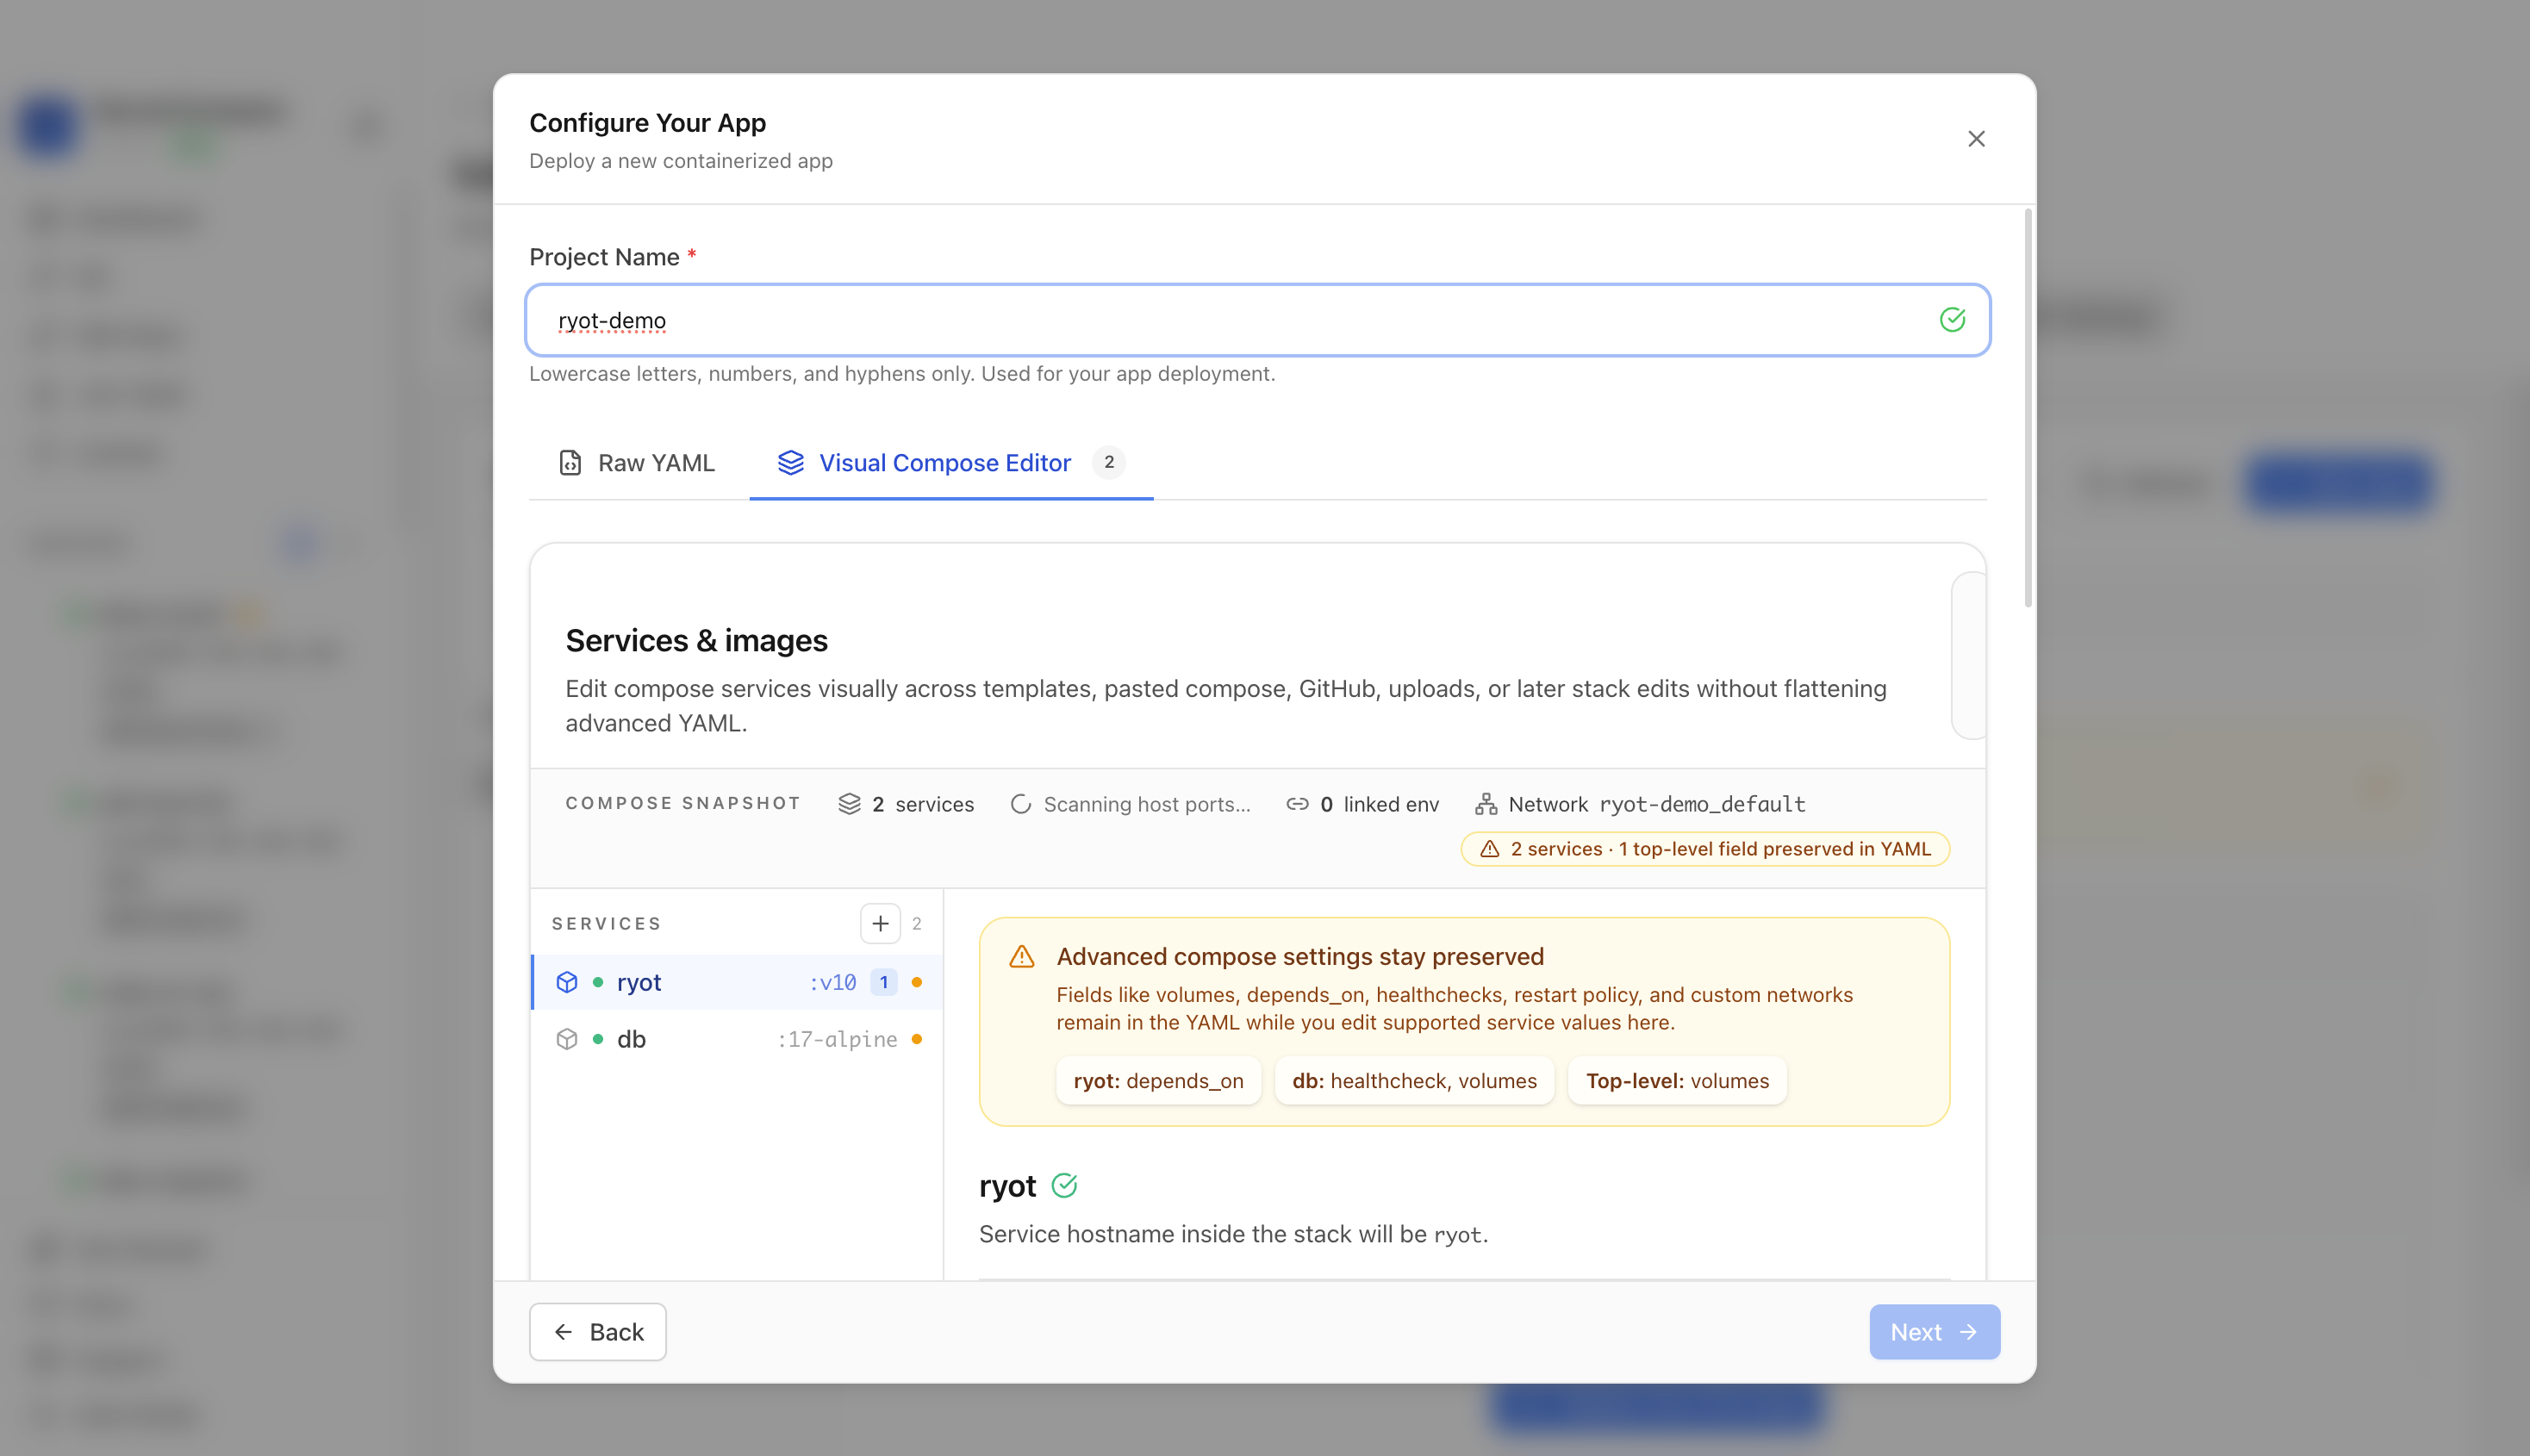Screen dimensions: 2530x1456
Task: Click the :17-alpine tag on the db row
Action: [x=837, y=1039]
